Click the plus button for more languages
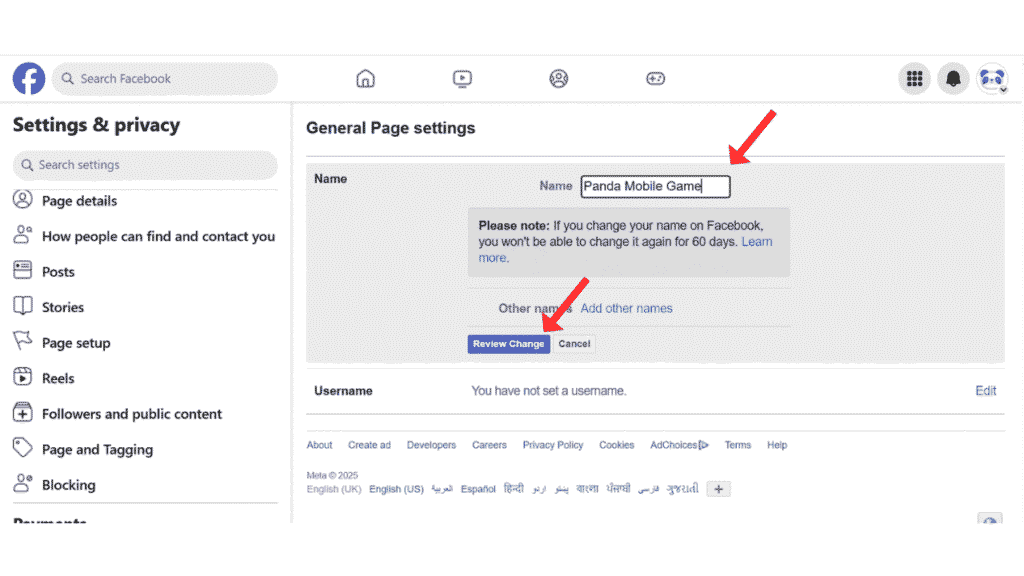Image resolution: width=1024 pixels, height=576 pixels. [718, 489]
